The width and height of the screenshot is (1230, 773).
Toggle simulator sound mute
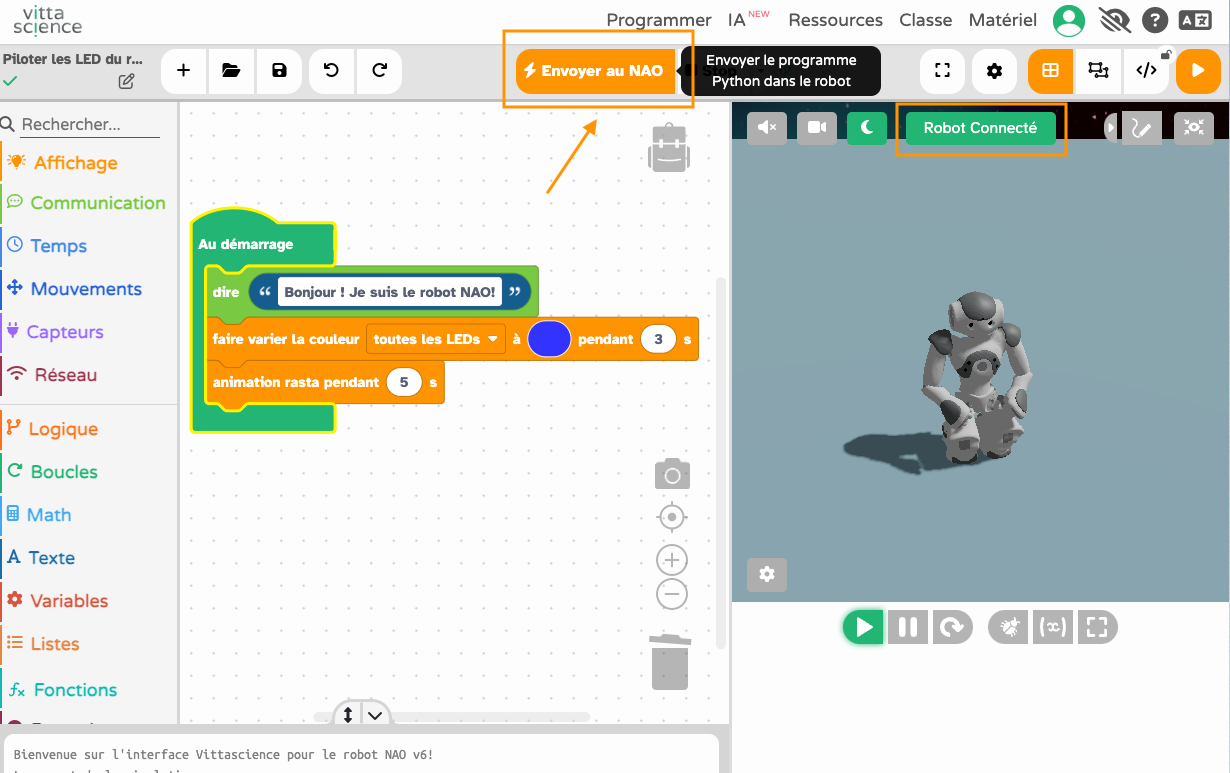pos(767,127)
